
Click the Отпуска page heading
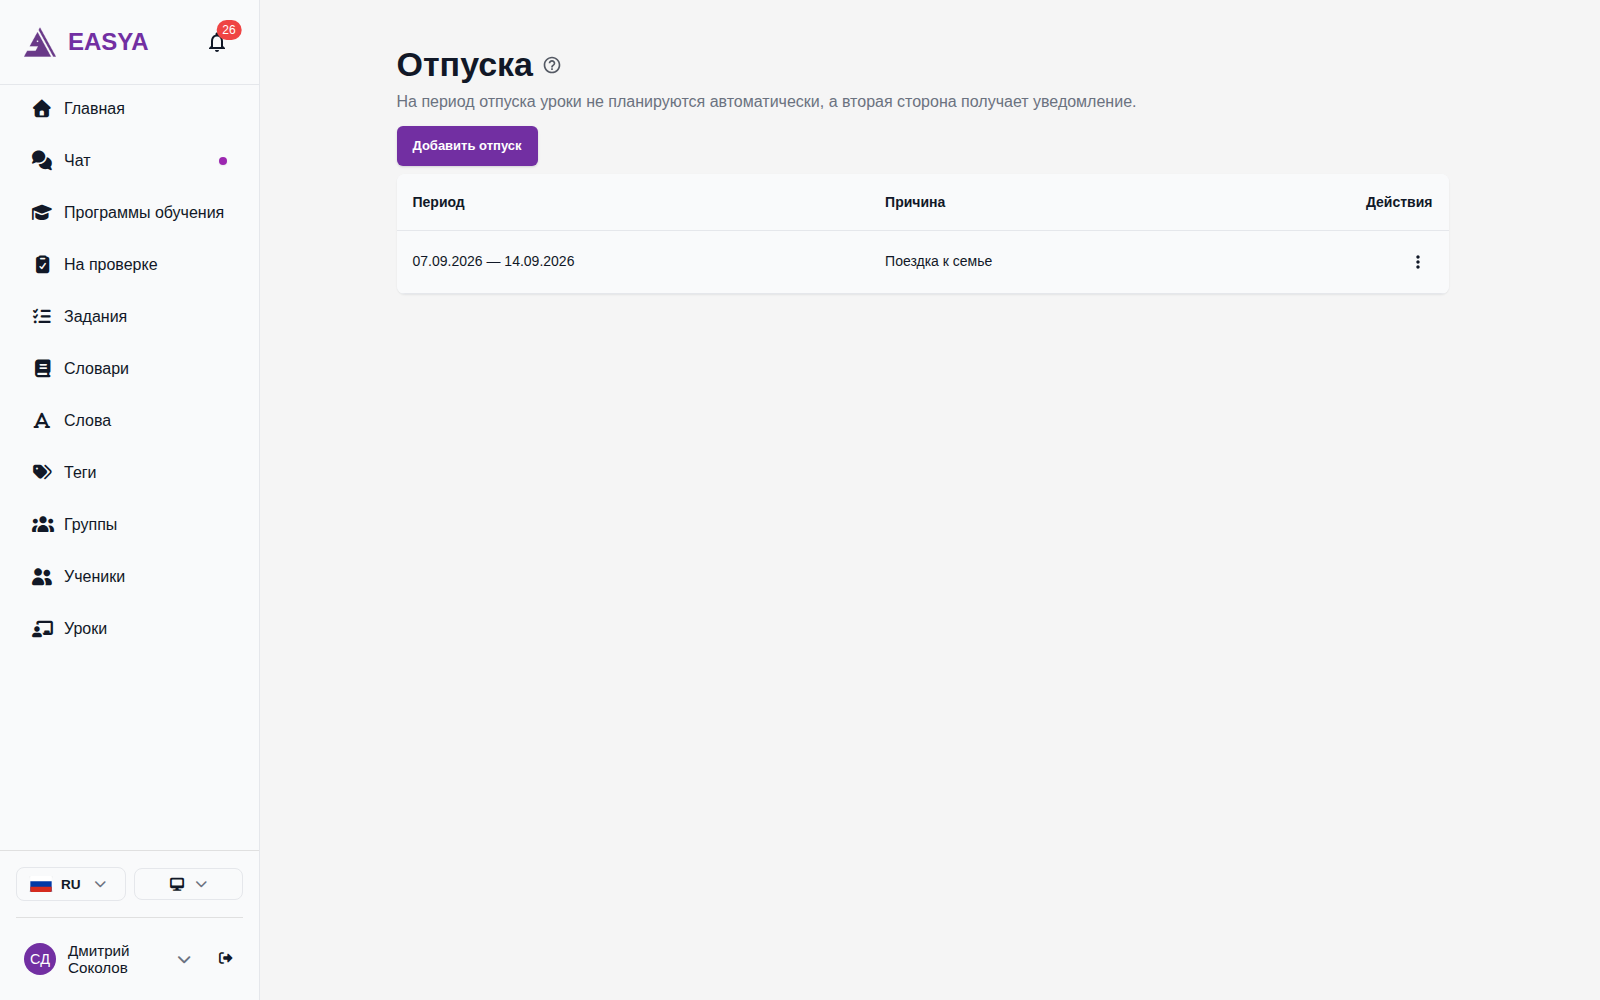[465, 65]
